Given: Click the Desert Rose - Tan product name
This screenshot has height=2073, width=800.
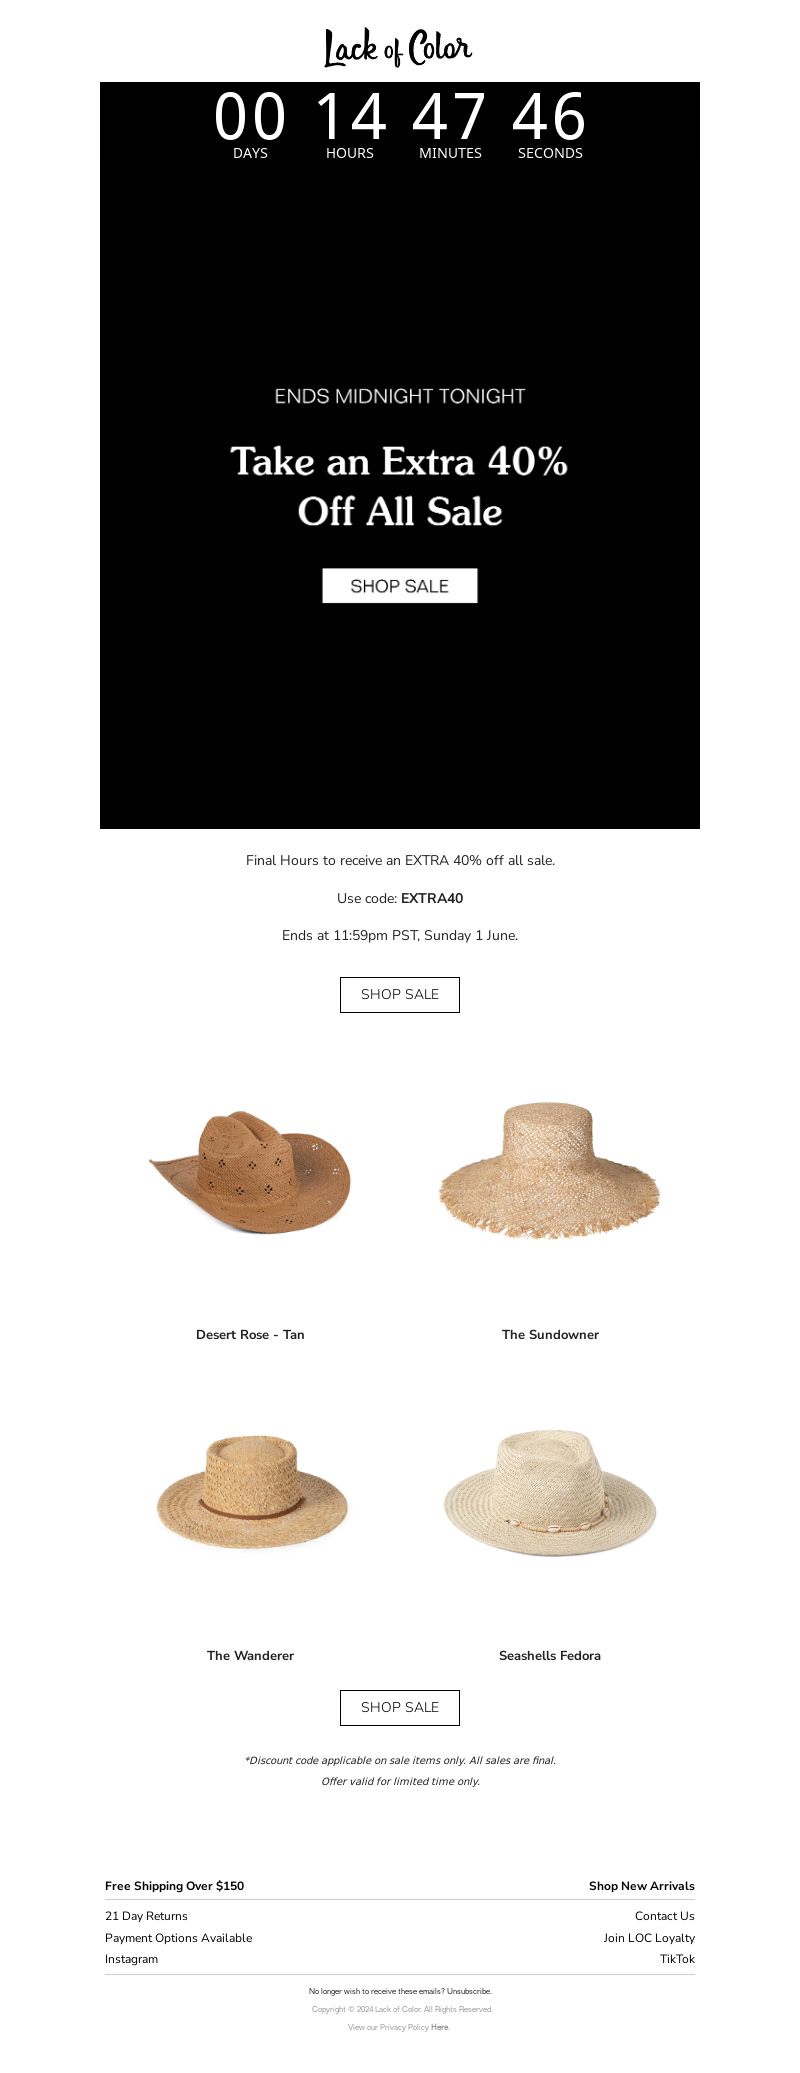Looking at the screenshot, I should [x=250, y=1335].
